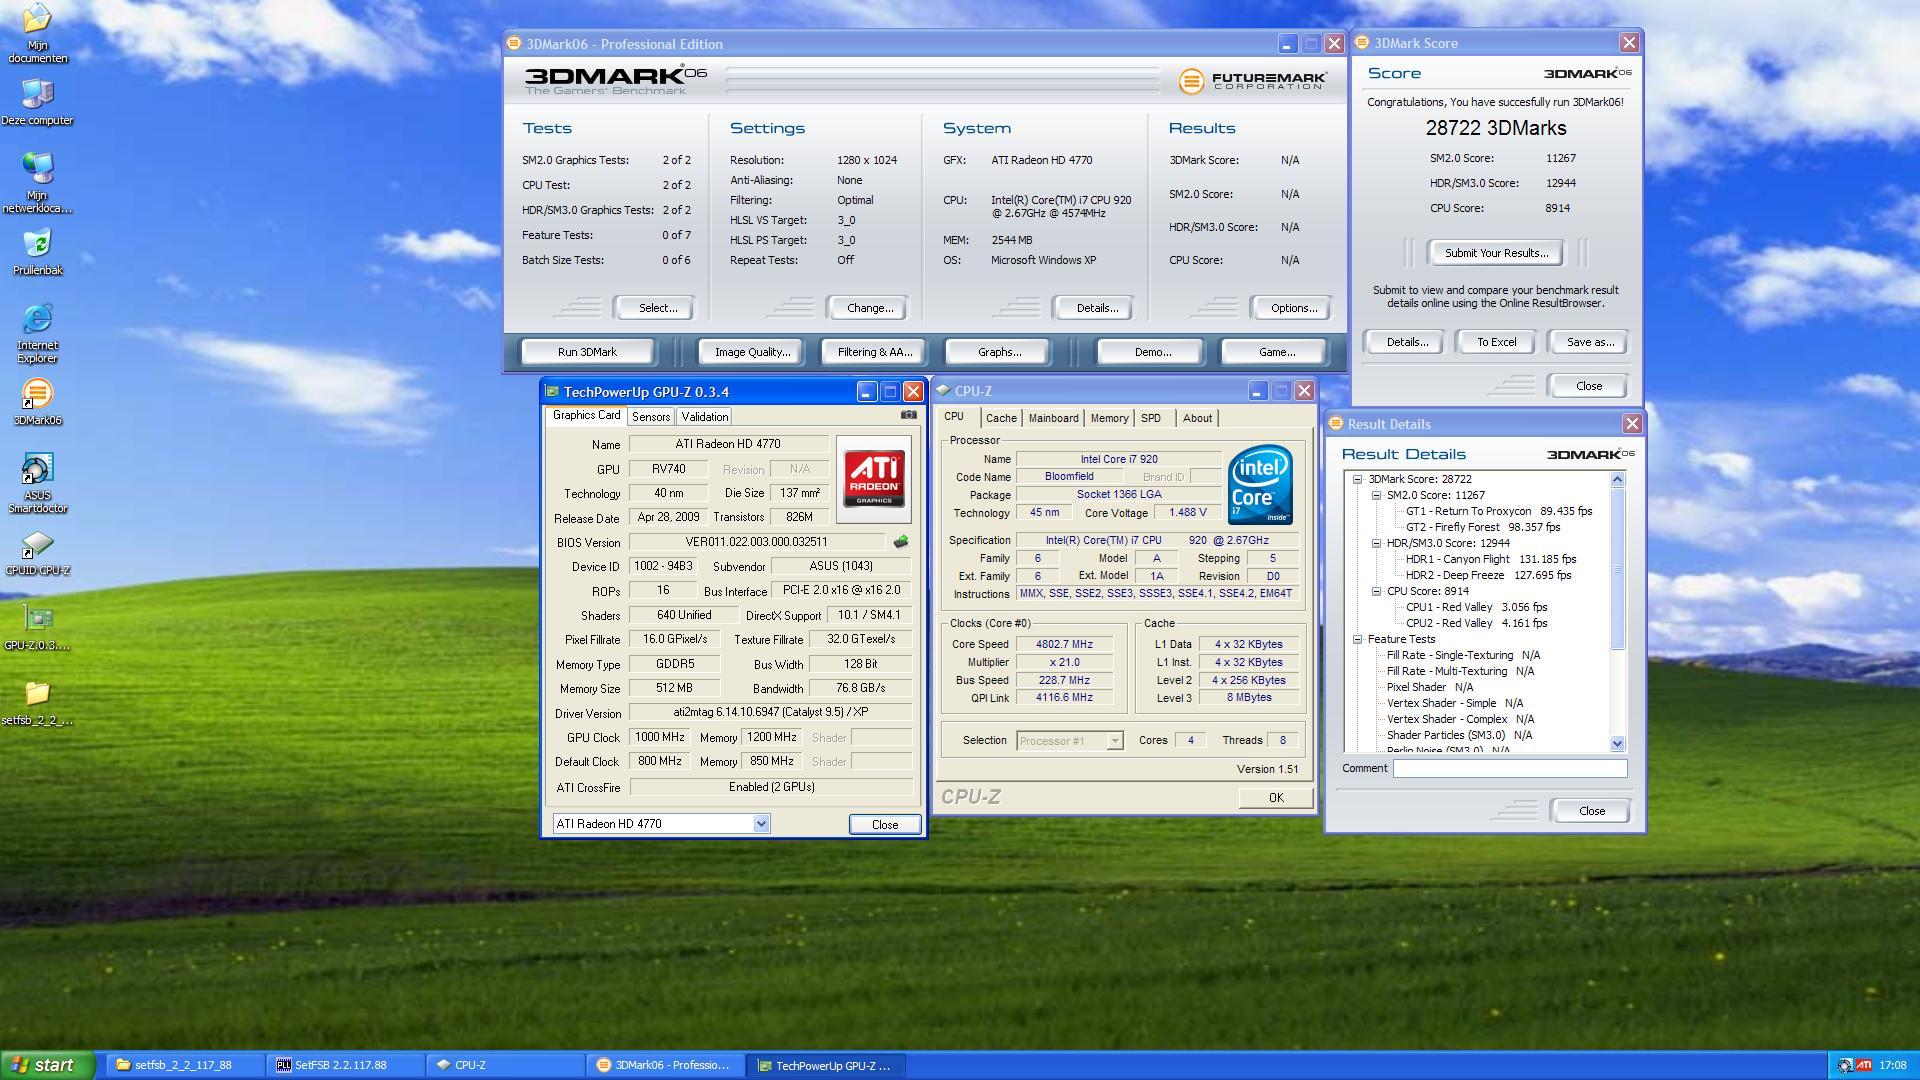Open the ASUS Smartdoctor desktop icon
The width and height of the screenshot is (1920, 1080).
(x=37, y=484)
